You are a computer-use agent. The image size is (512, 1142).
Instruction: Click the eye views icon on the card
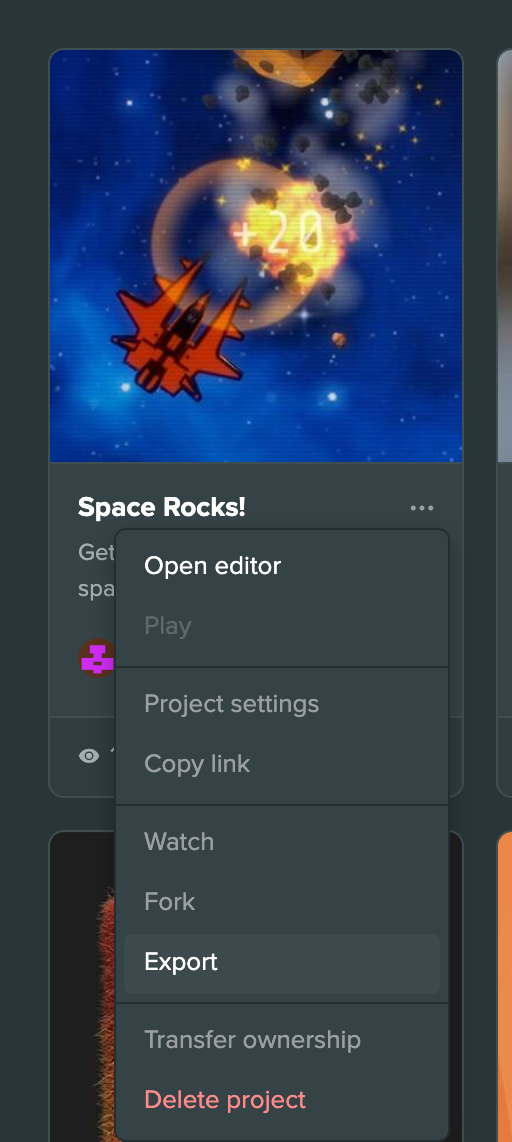tap(89, 756)
